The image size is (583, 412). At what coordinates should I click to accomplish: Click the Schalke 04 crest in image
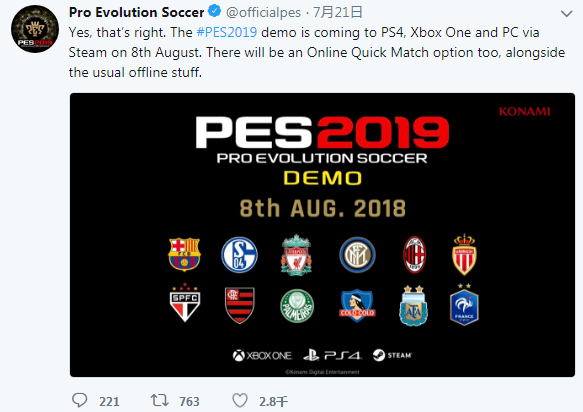[239, 255]
